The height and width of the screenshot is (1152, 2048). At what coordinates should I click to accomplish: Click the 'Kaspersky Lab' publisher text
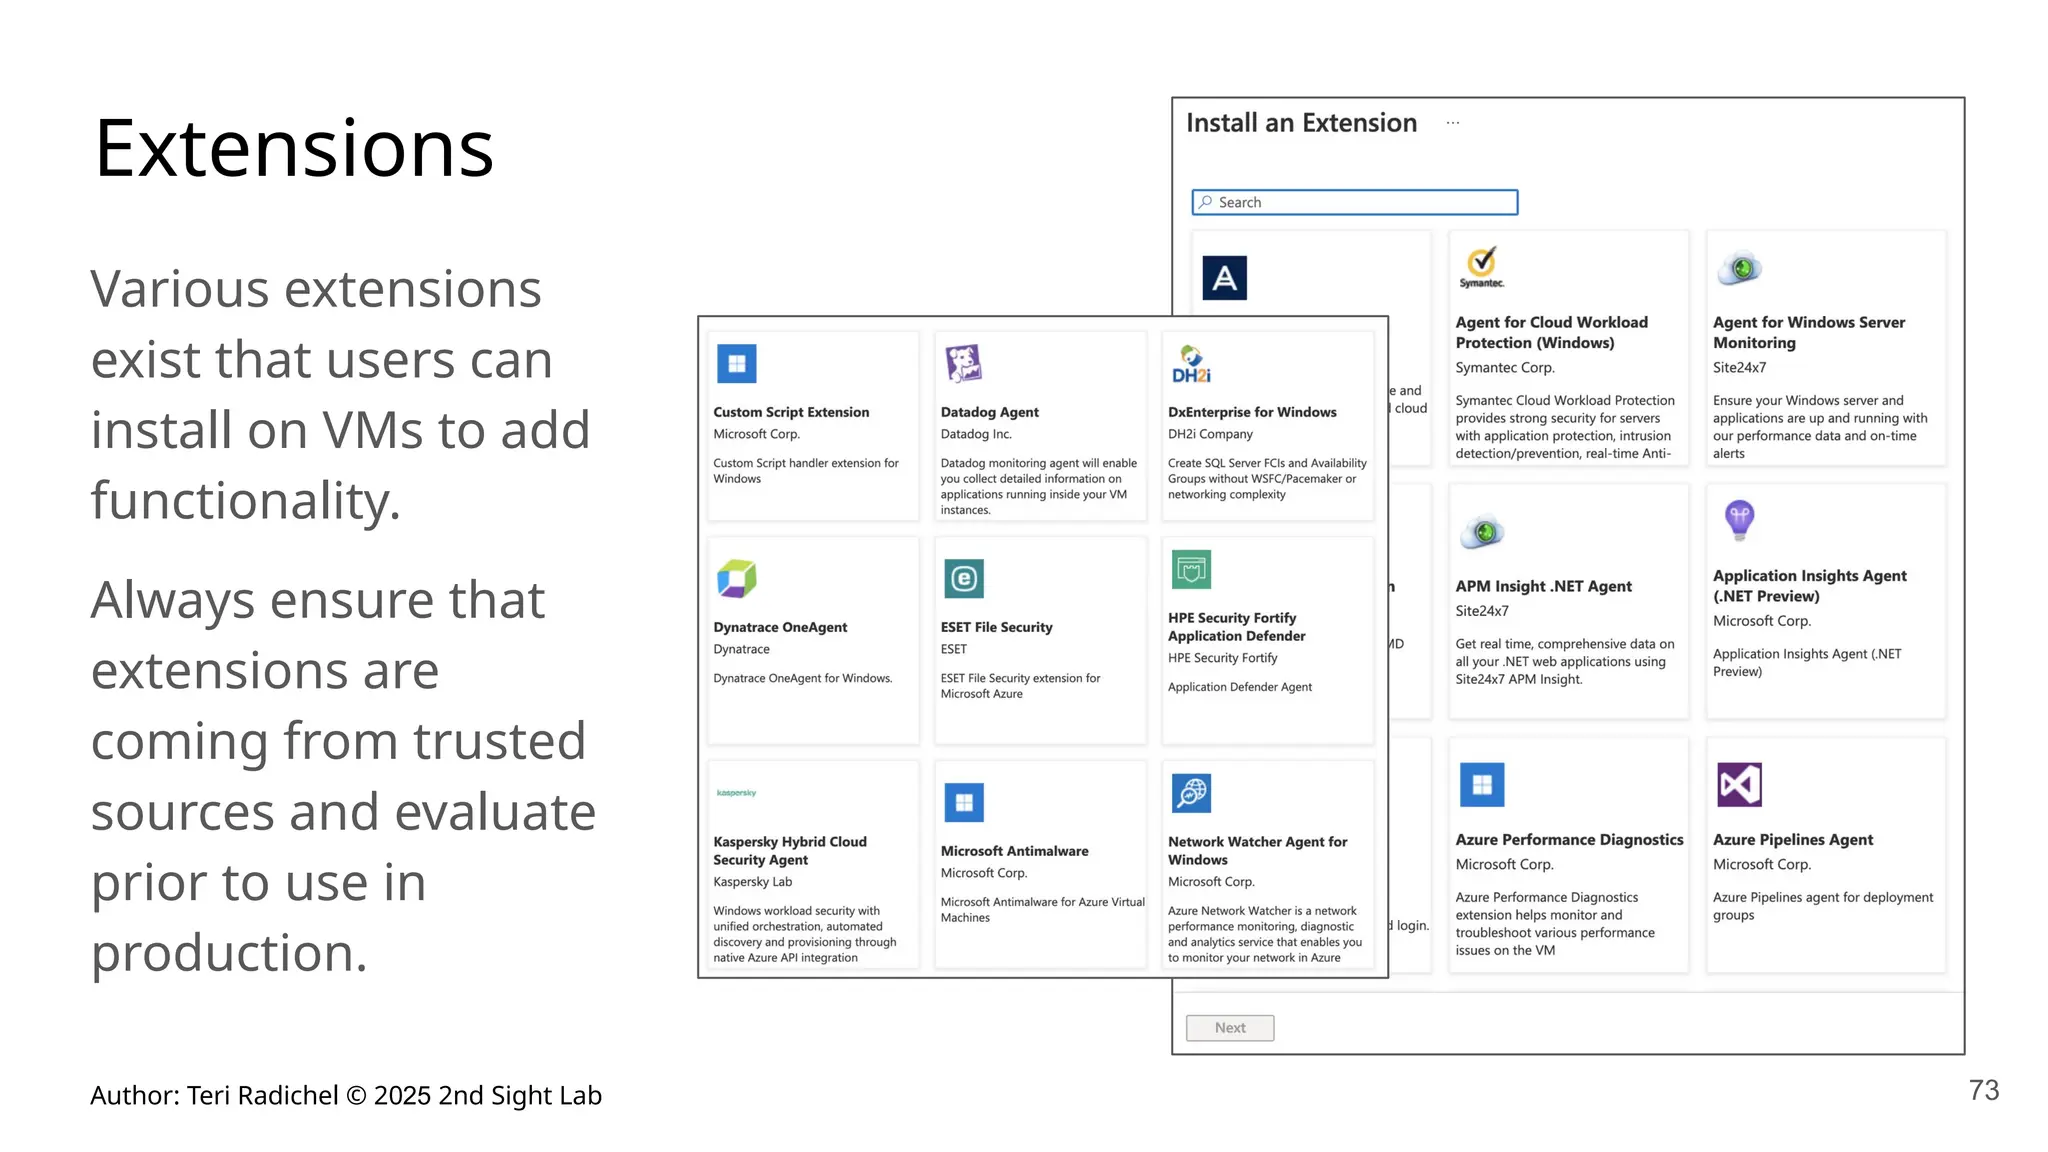pyautogui.click(x=752, y=882)
